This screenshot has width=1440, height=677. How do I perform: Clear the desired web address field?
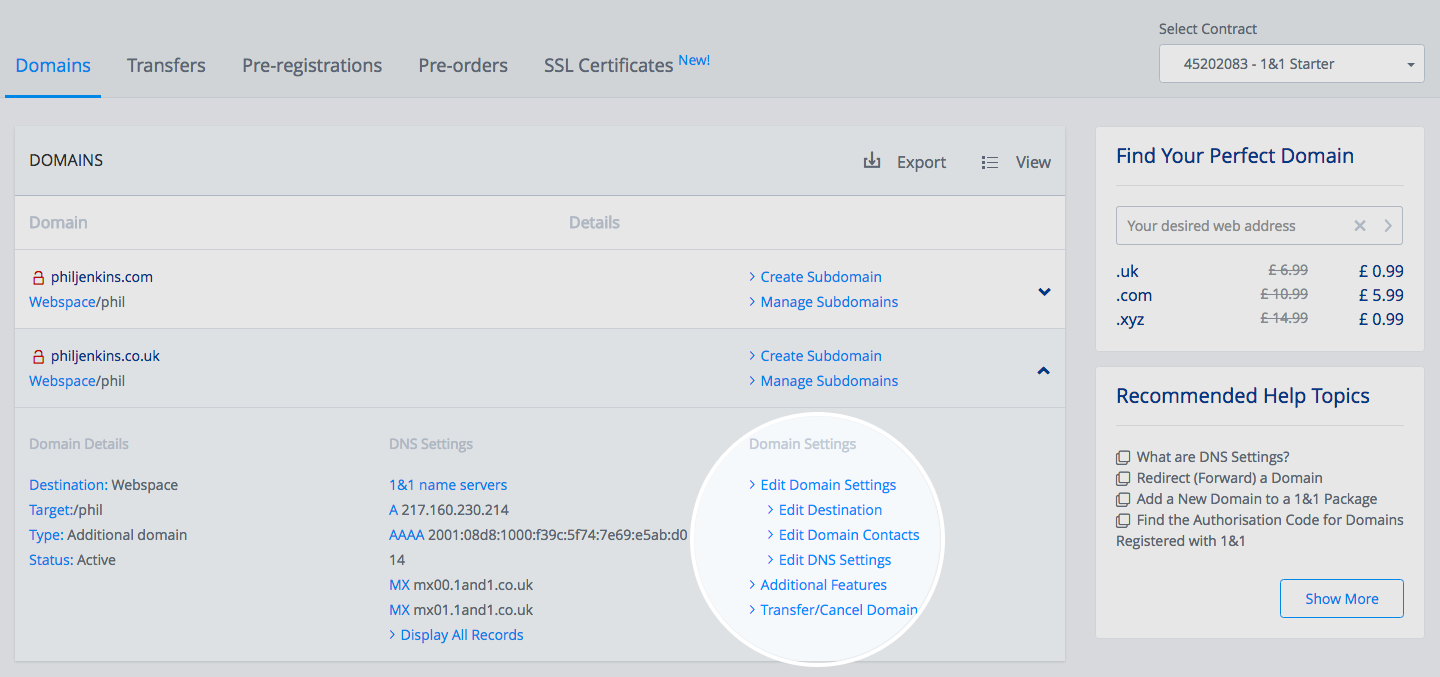(1360, 226)
